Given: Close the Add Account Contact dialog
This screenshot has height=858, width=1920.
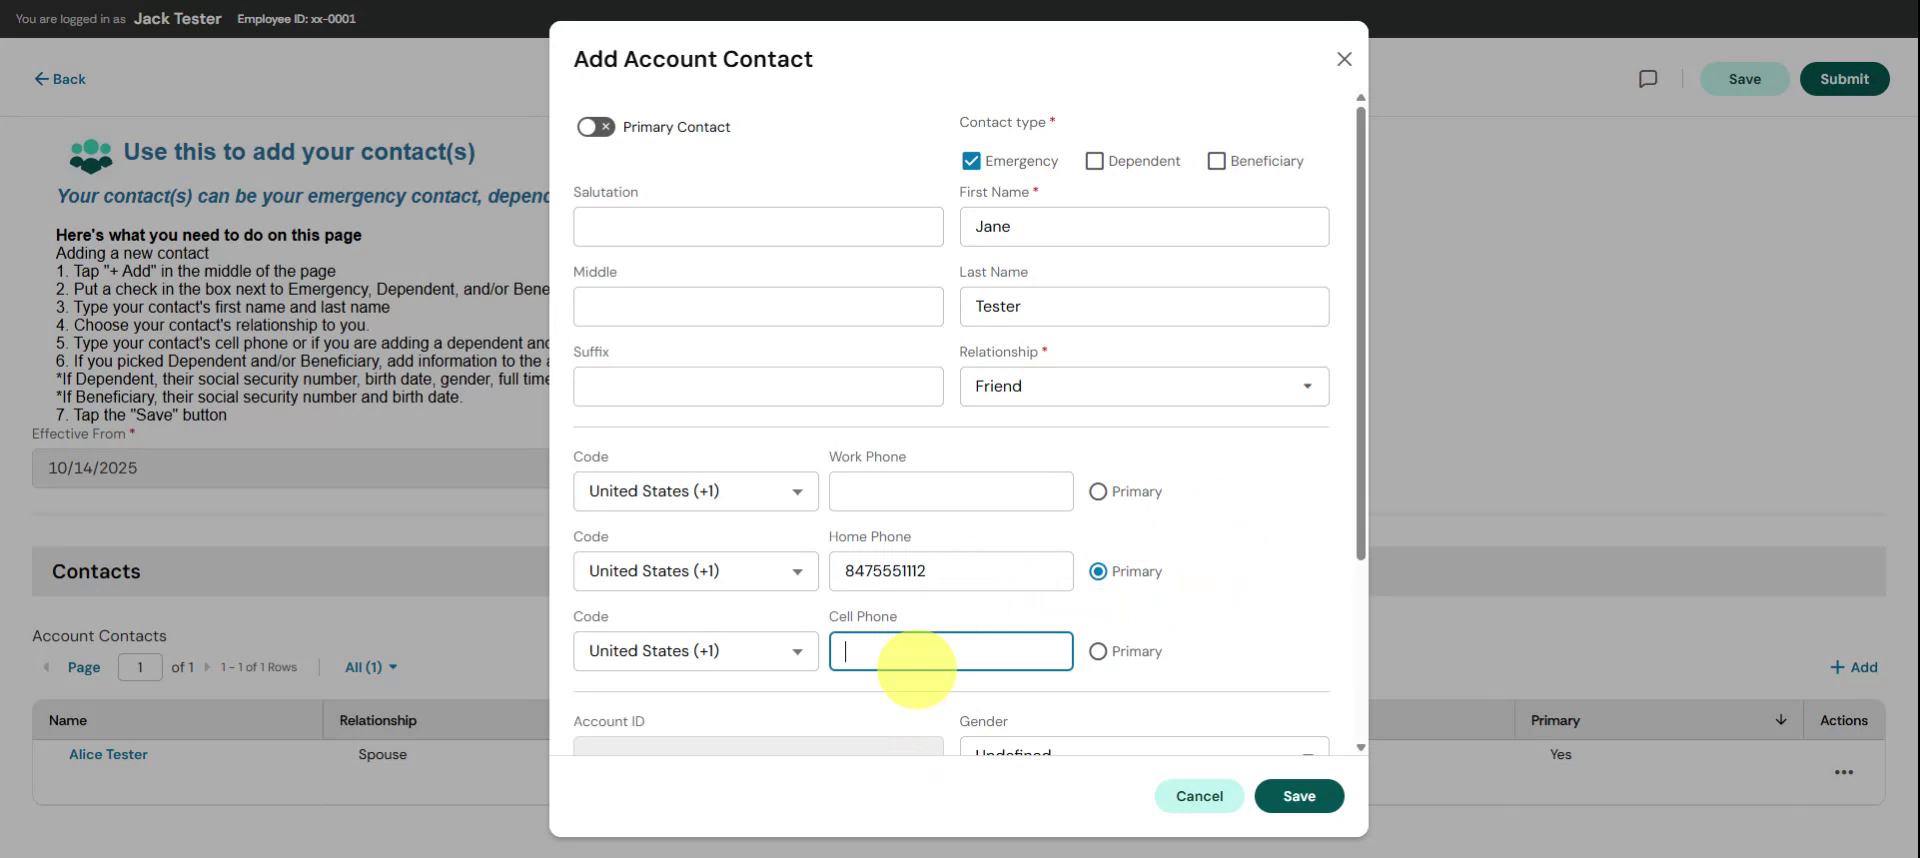Looking at the screenshot, I should point(1344,59).
